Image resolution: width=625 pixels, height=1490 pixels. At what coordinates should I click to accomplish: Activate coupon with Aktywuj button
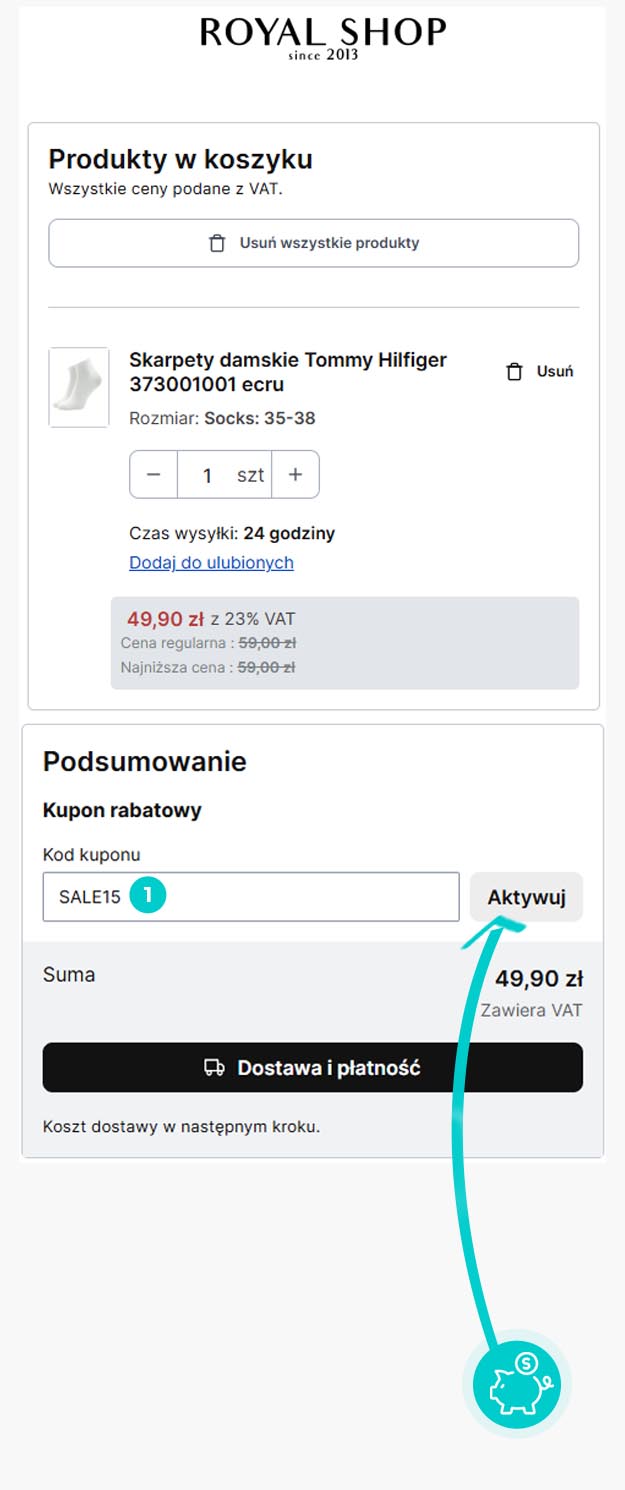tap(526, 897)
